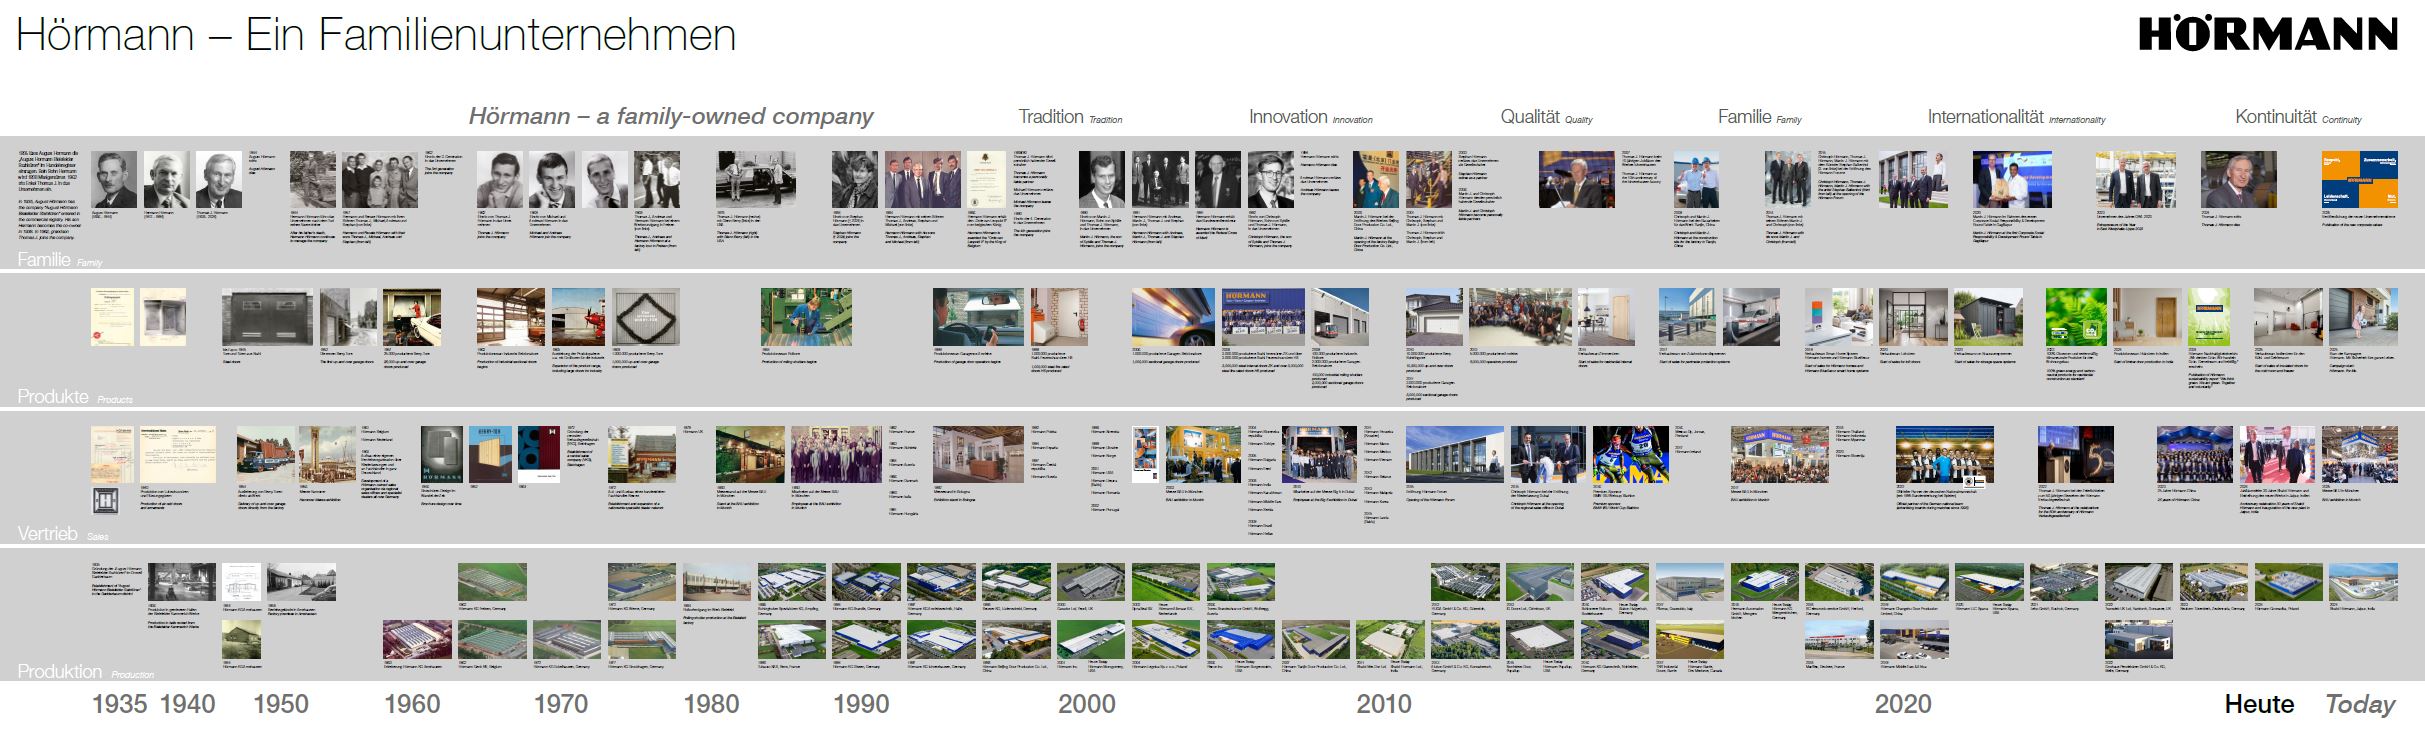Open the hangar photo with red airplane
Viewport: 2425px width, 740px height.
pyautogui.click(x=579, y=318)
